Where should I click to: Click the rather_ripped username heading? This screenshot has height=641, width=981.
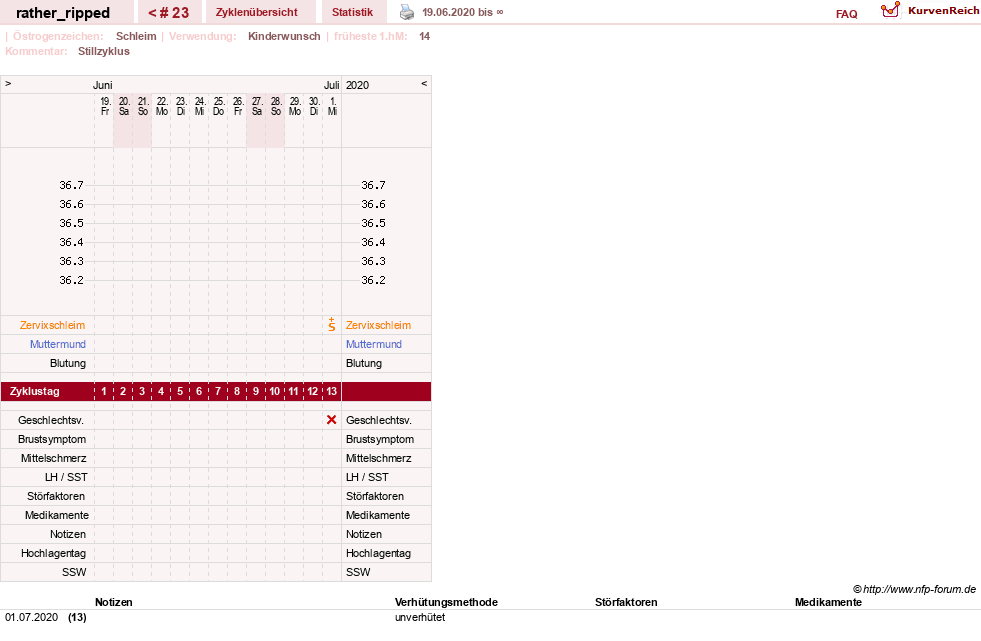[x=63, y=13]
